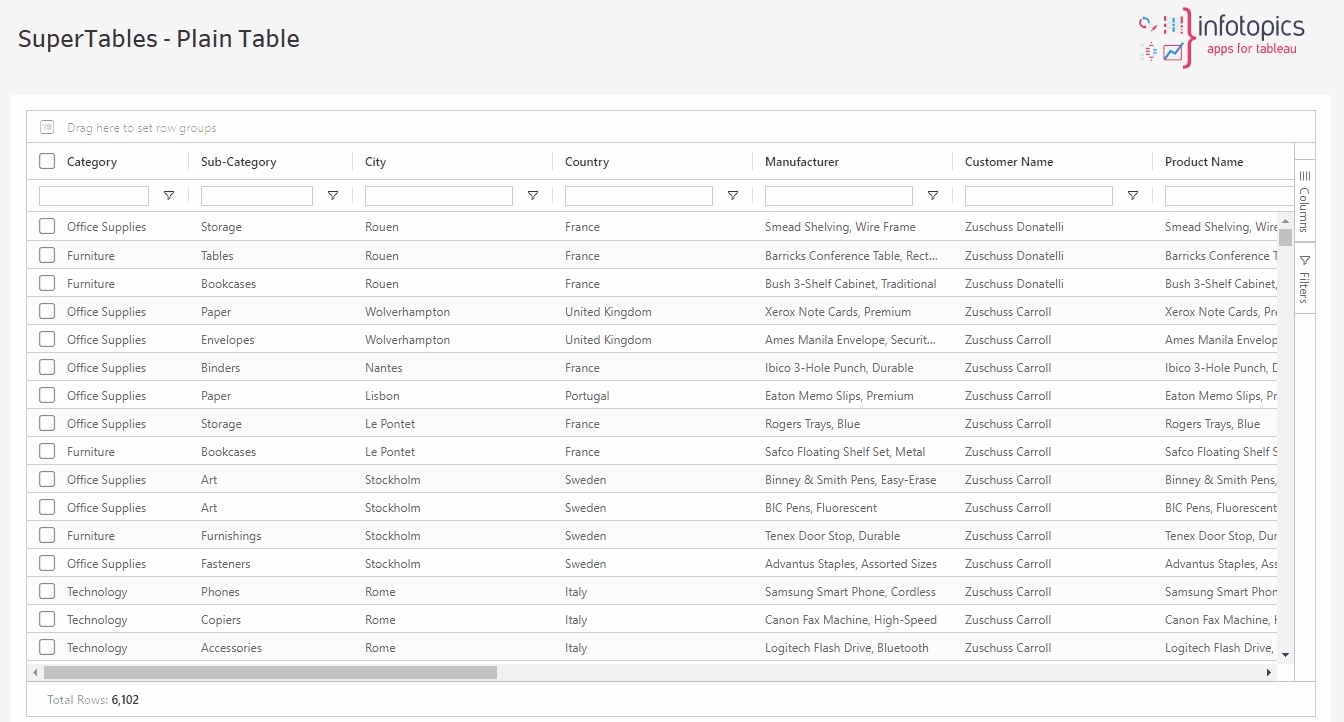Image resolution: width=1344 pixels, height=722 pixels.
Task: Click the scroll down arrow of vertical scrollbar
Action: coord(1285,654)
